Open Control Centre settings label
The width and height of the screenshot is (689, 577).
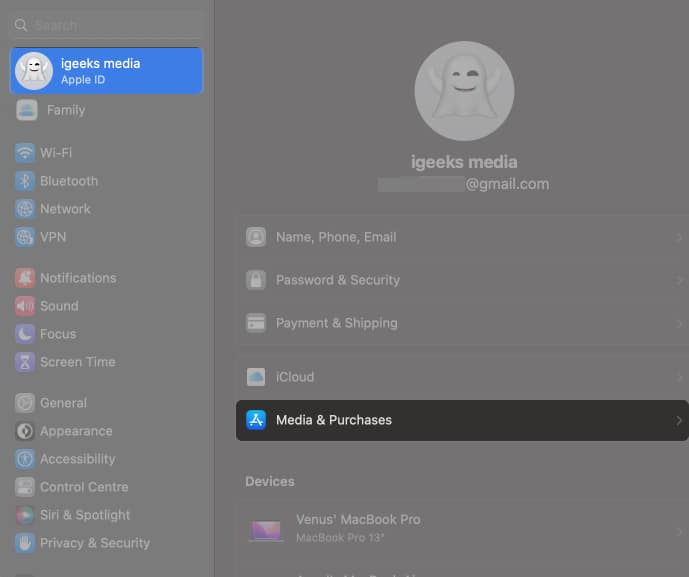[84, 487]
